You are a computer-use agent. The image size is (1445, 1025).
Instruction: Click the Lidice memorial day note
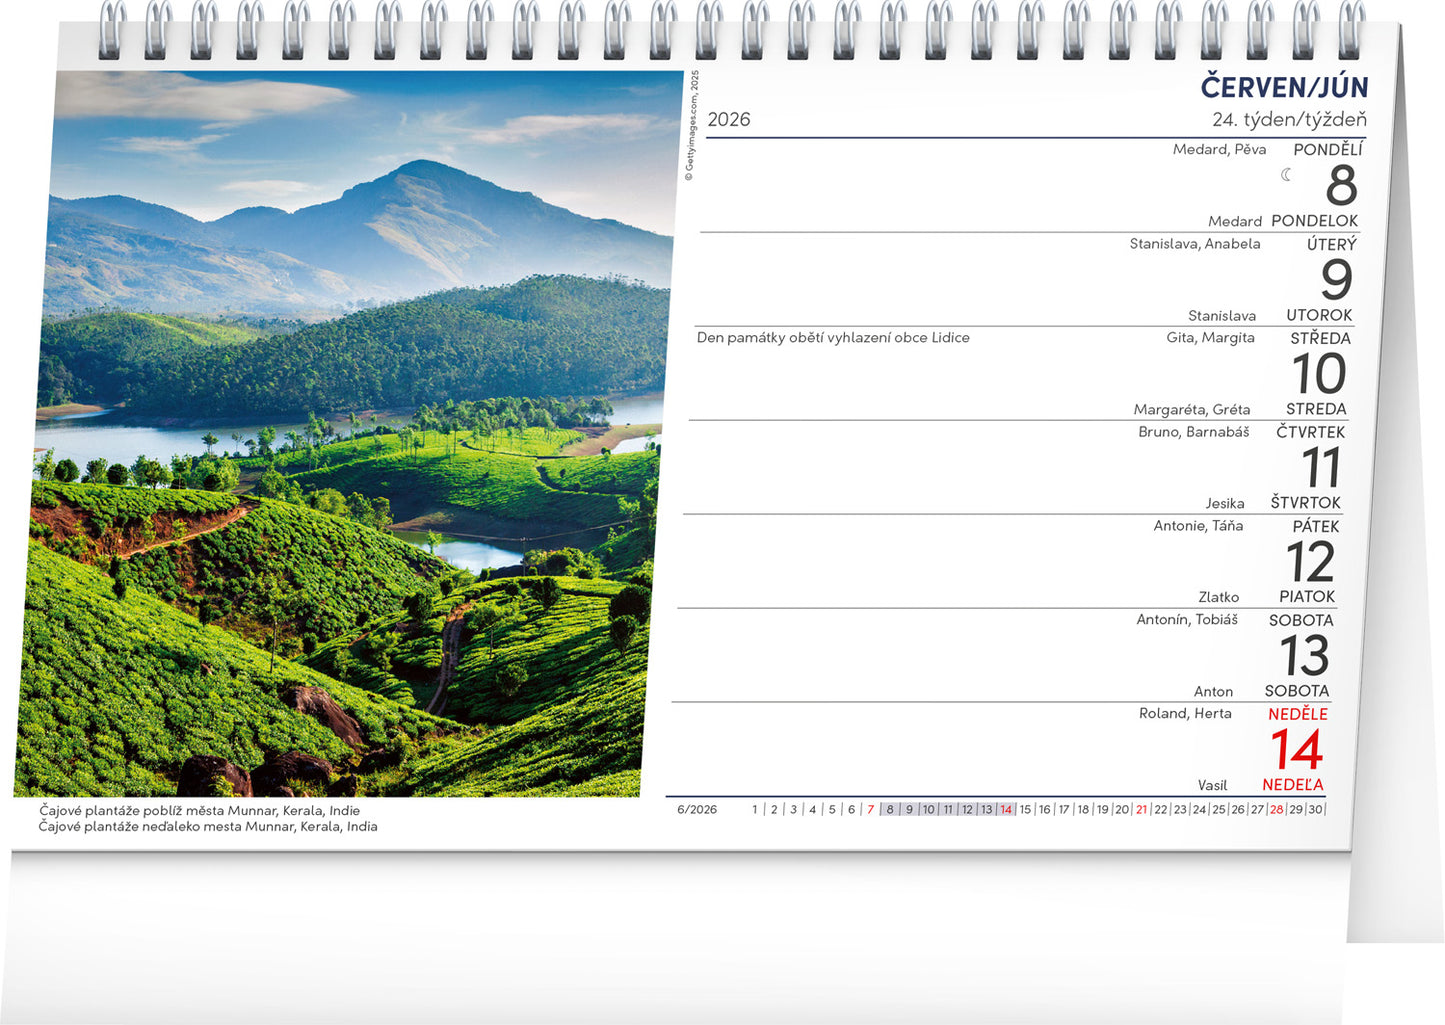coord(833,338)
